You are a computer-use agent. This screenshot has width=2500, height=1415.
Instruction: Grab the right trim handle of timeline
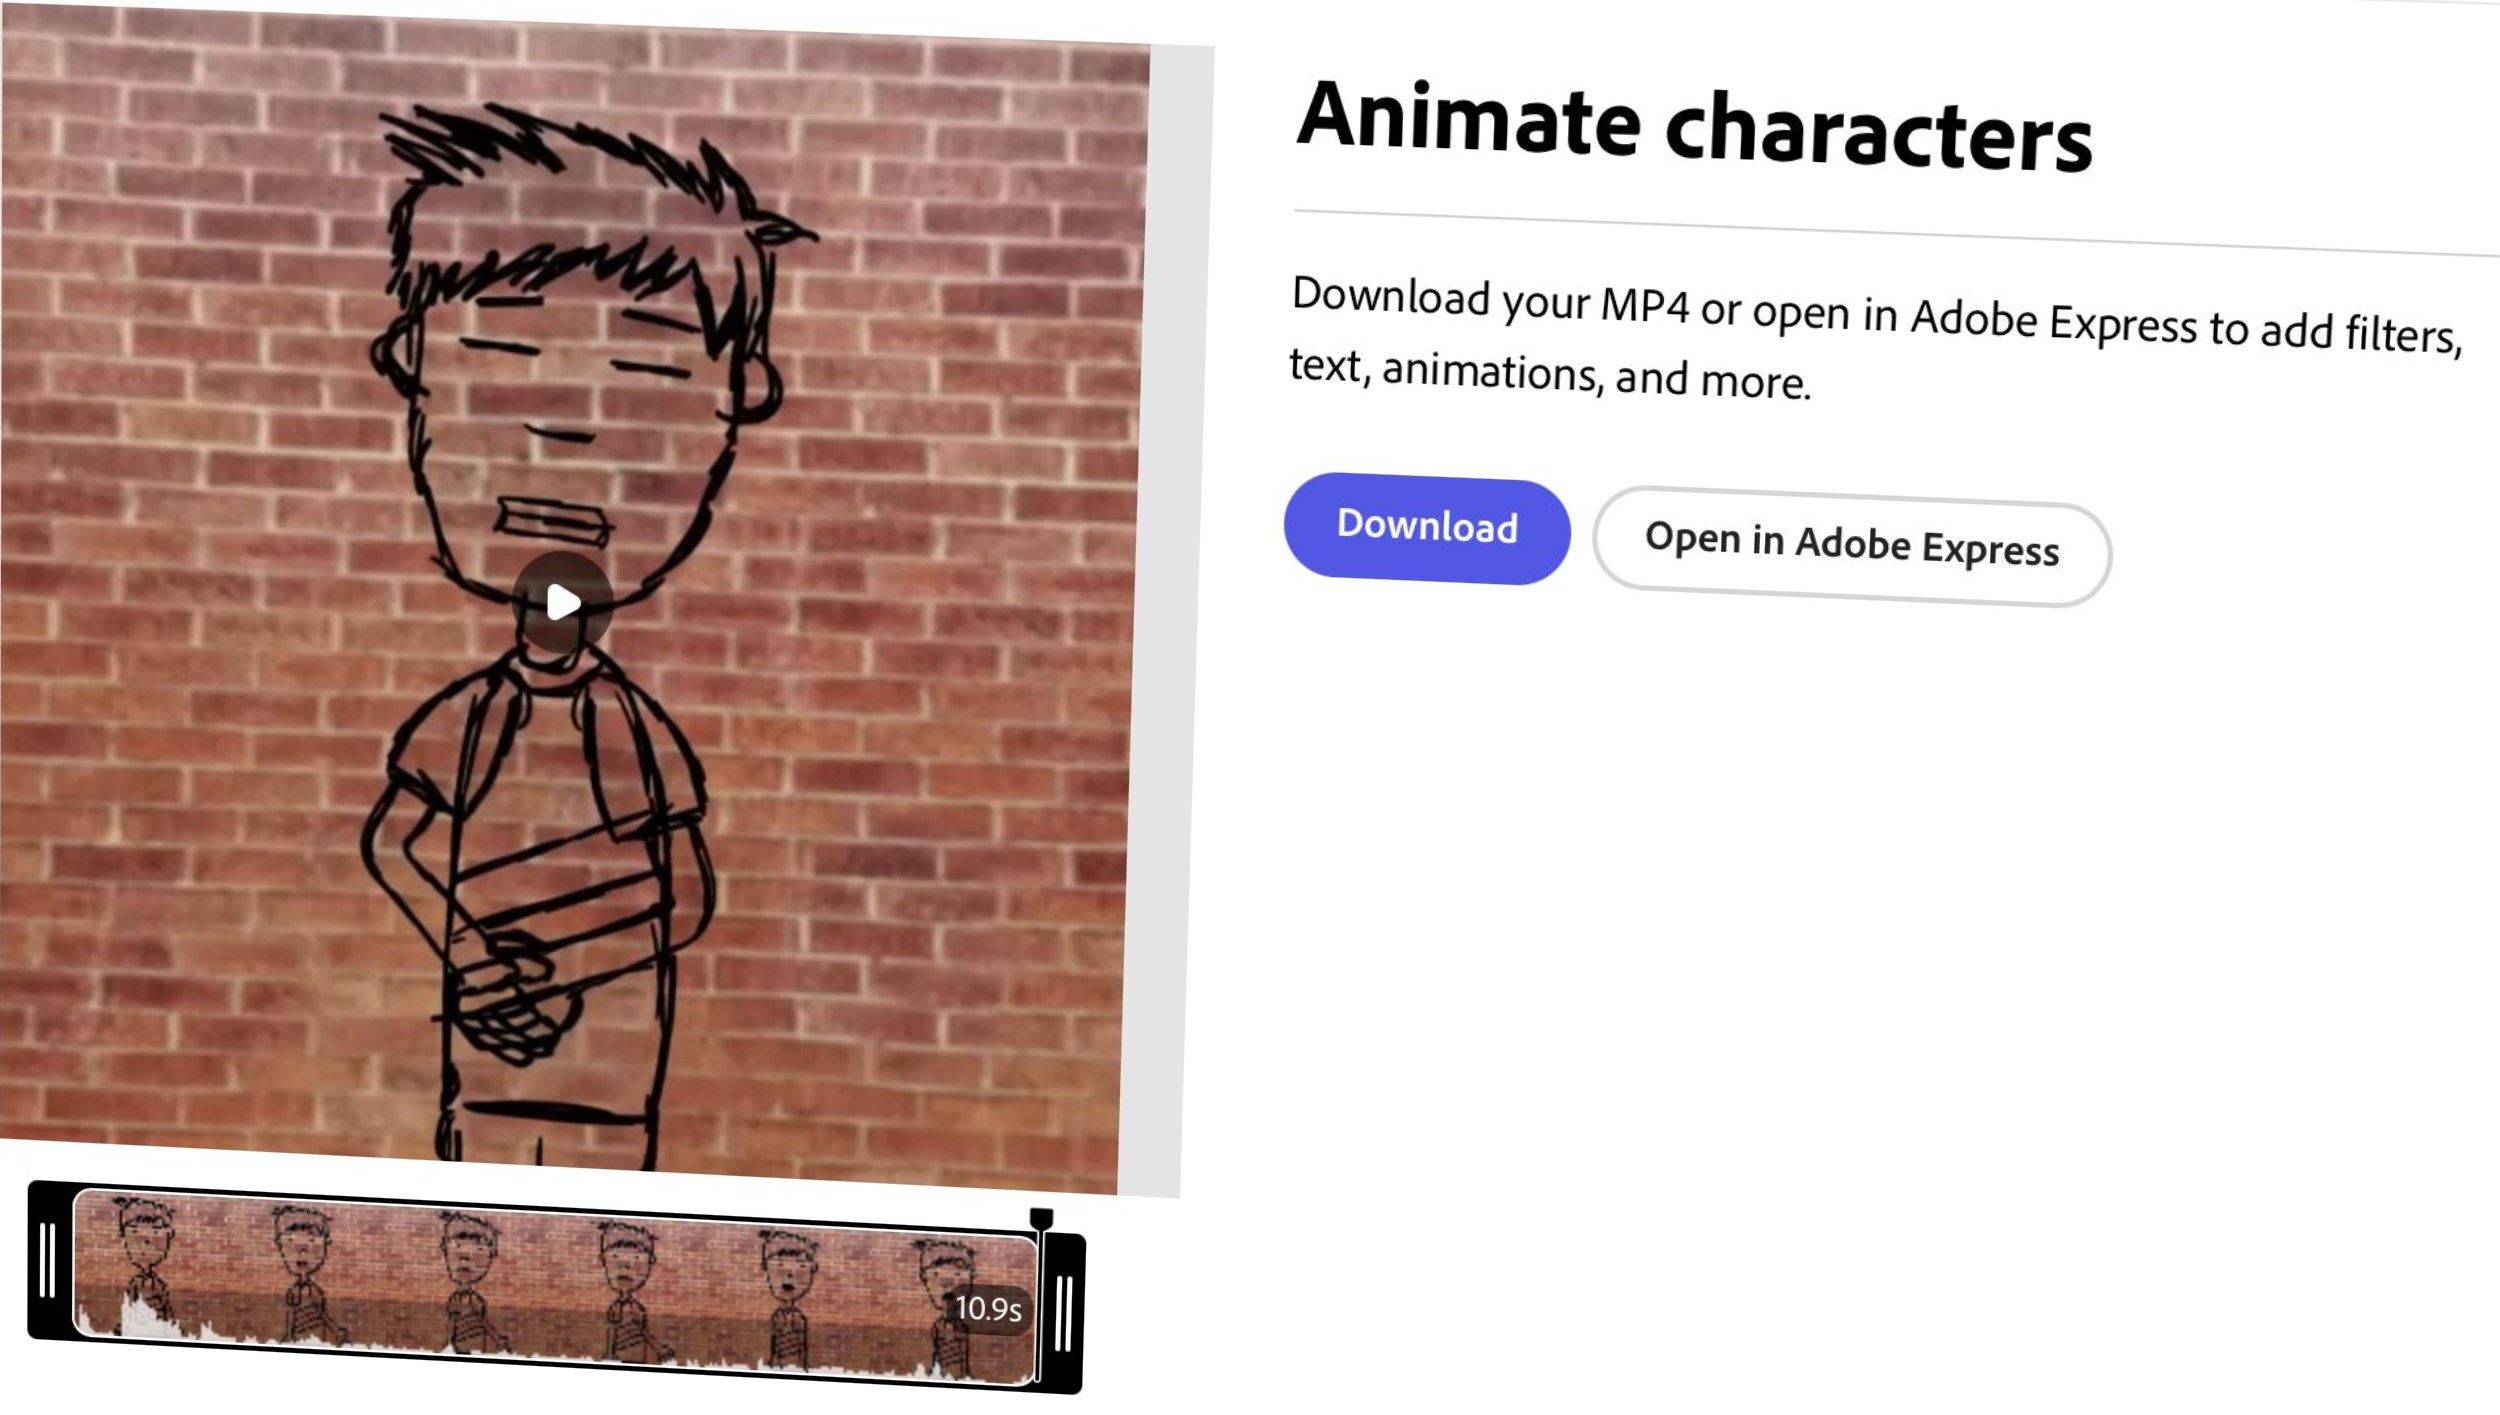coord(1065,1312)
